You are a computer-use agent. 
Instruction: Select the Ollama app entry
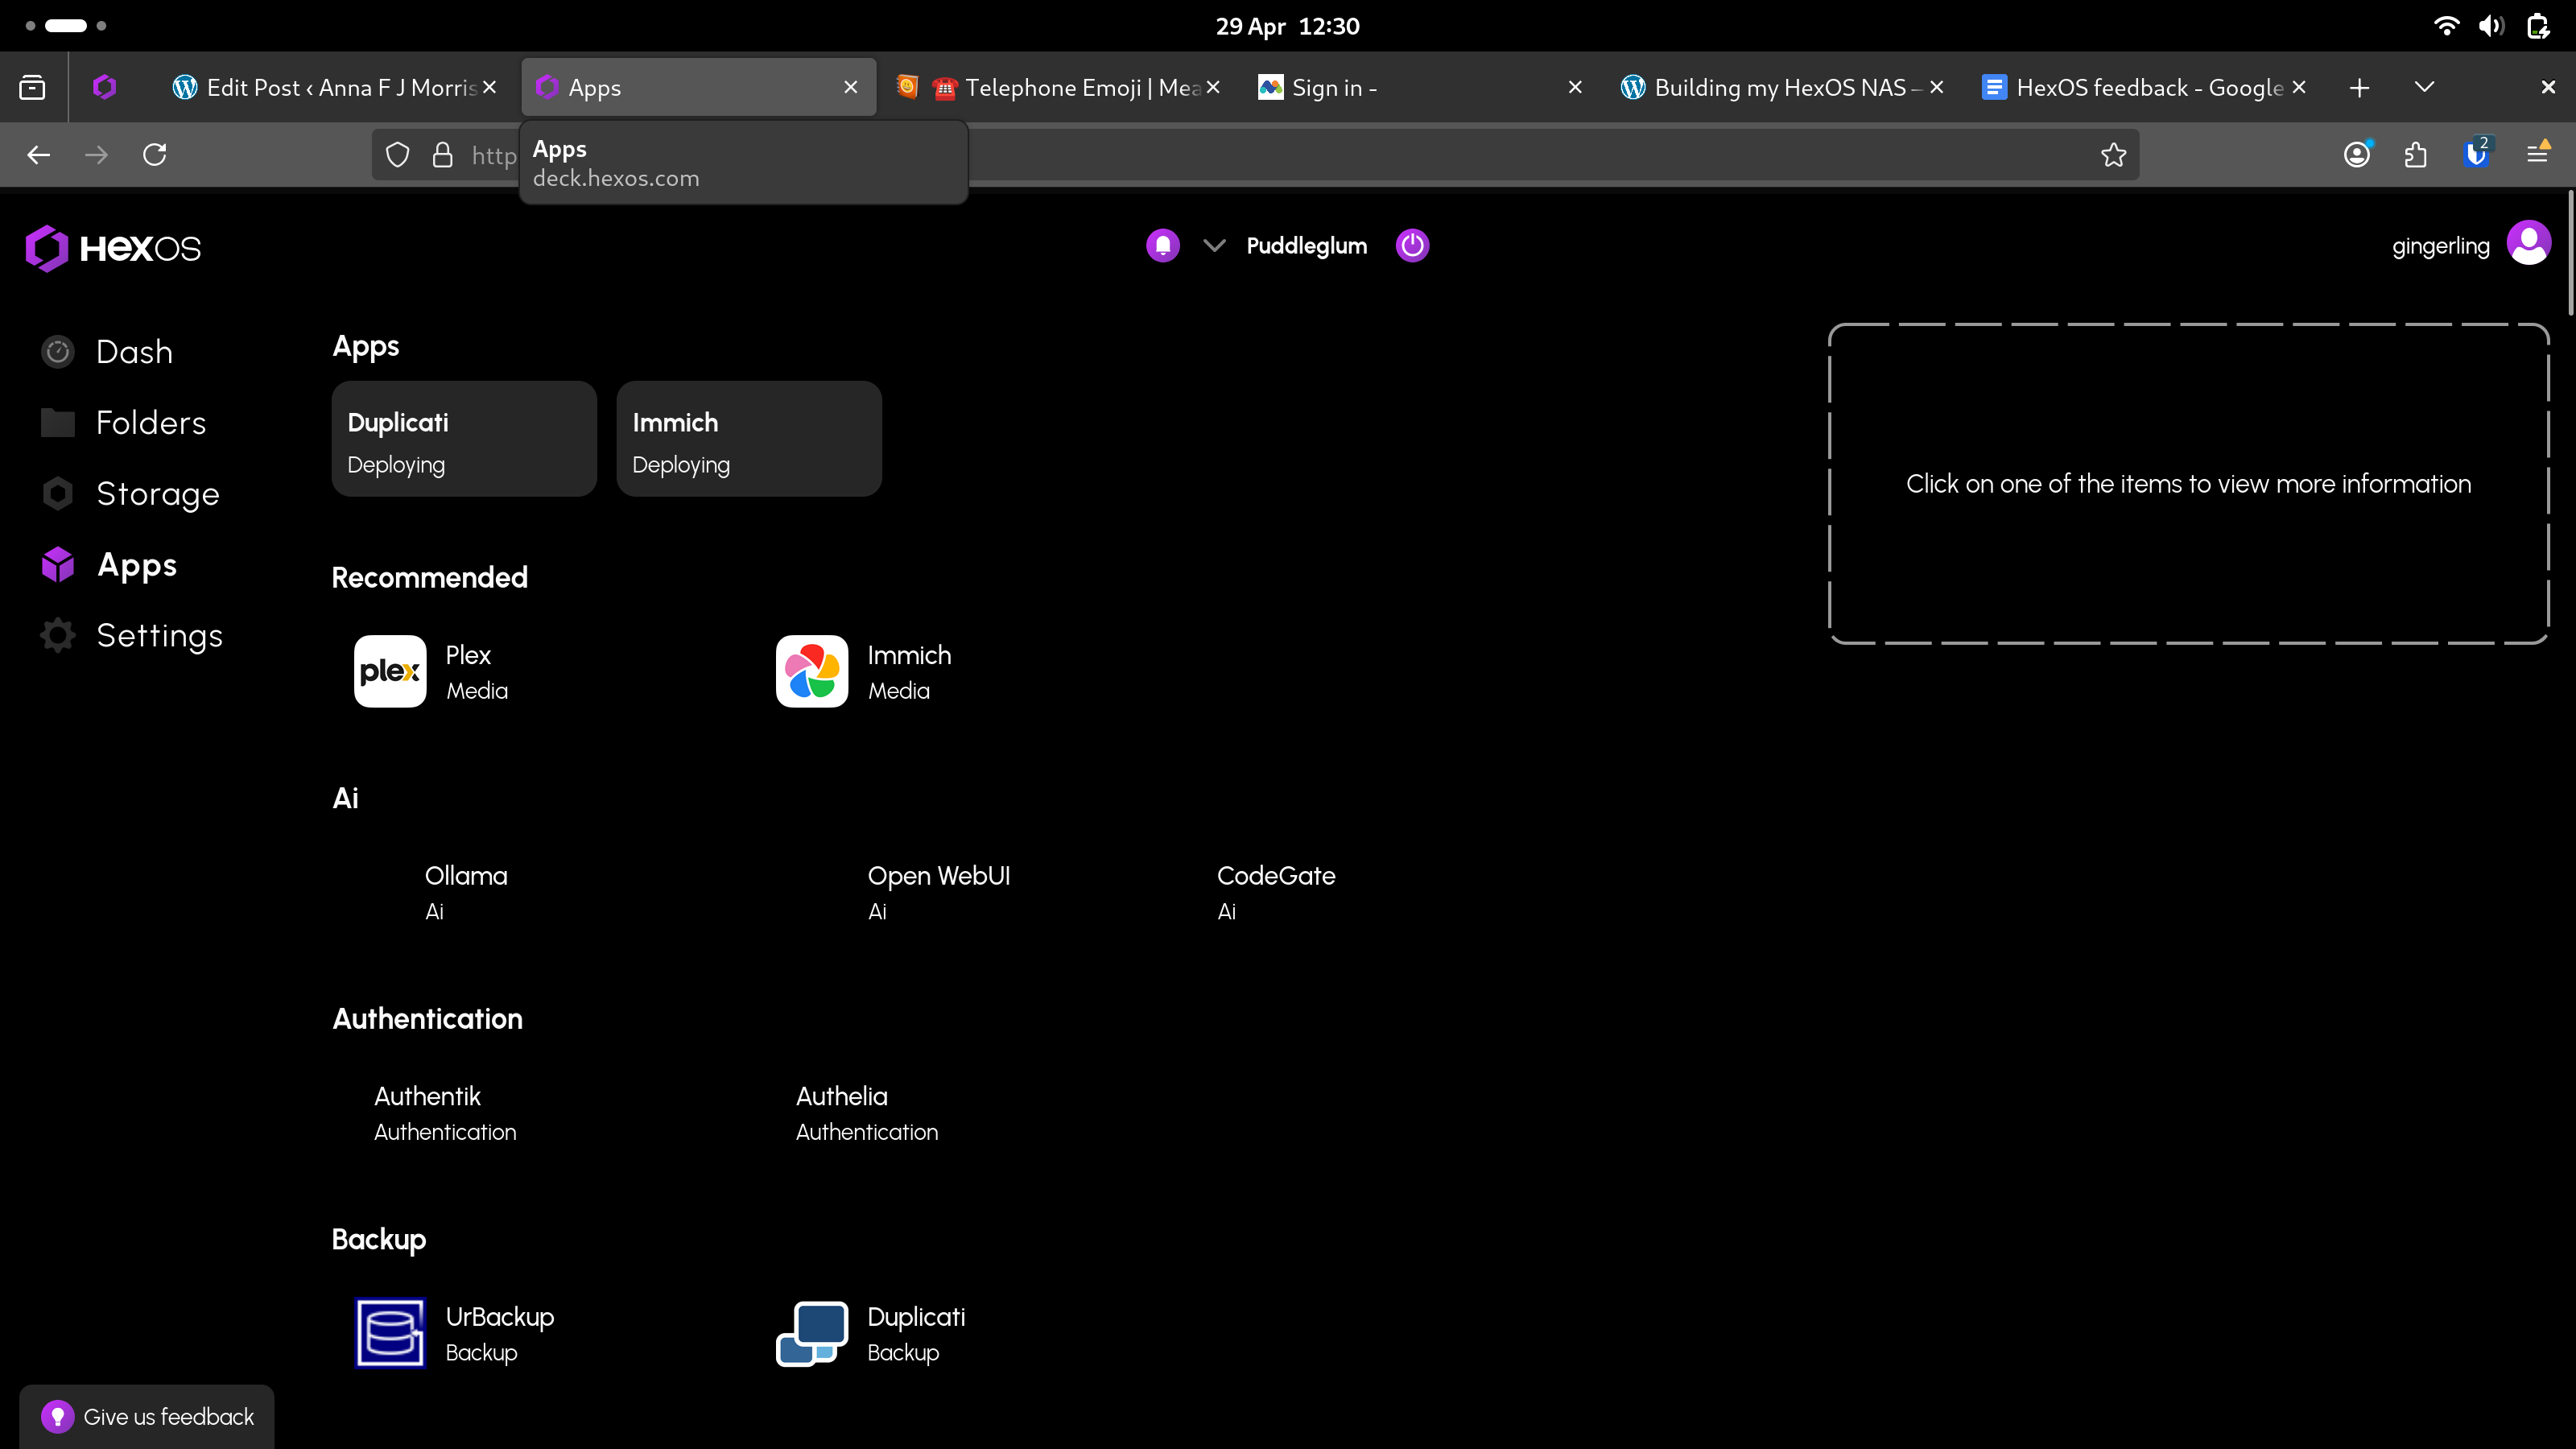coord(466,892)
